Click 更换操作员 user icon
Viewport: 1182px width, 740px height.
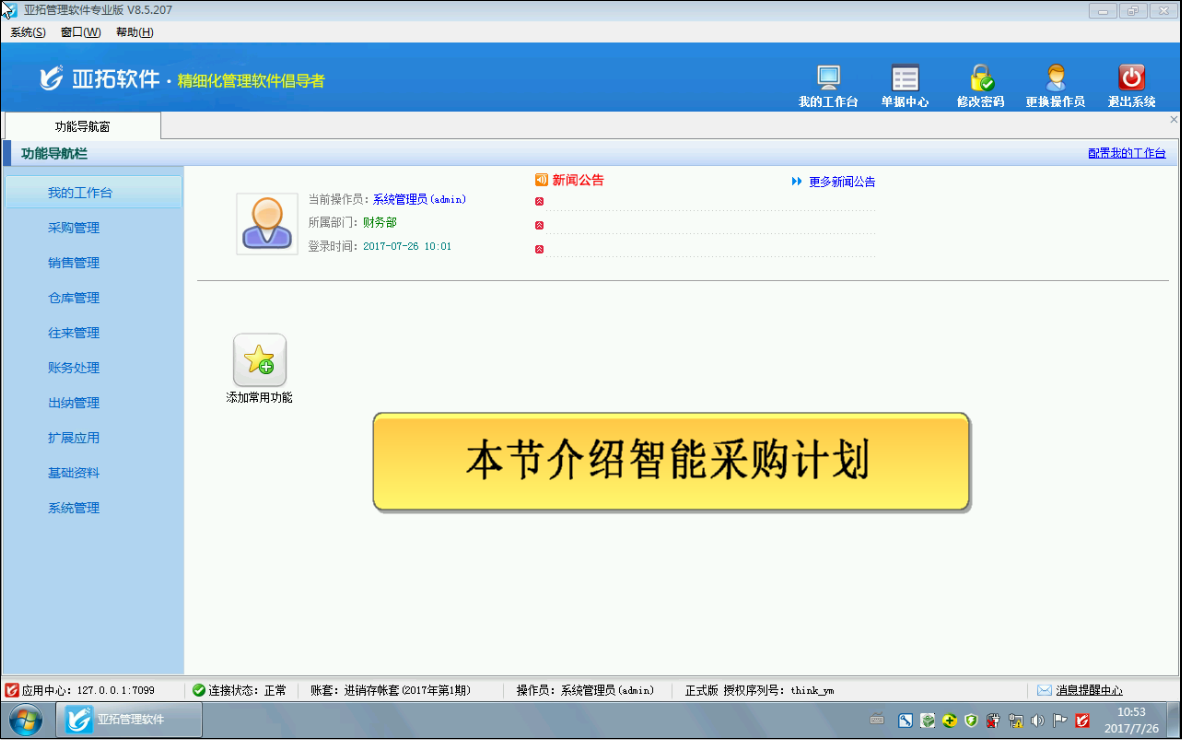[x=1055, y=79]
